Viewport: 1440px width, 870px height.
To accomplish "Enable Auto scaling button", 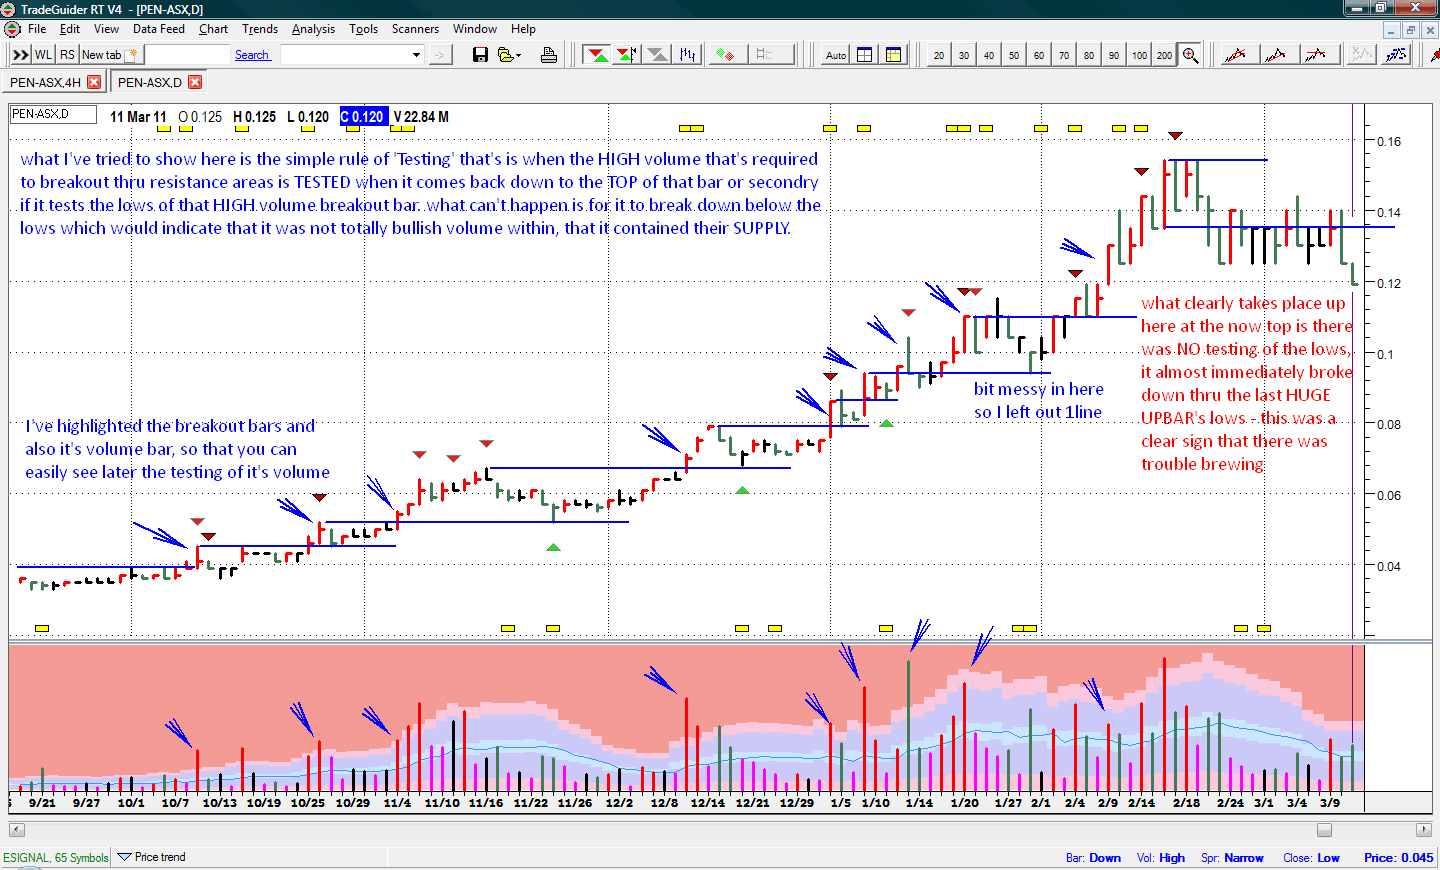I will (x=836, y=55).
